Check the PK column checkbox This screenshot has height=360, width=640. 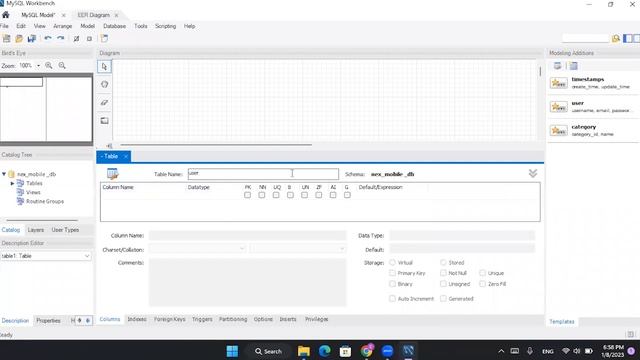point(247,195)
